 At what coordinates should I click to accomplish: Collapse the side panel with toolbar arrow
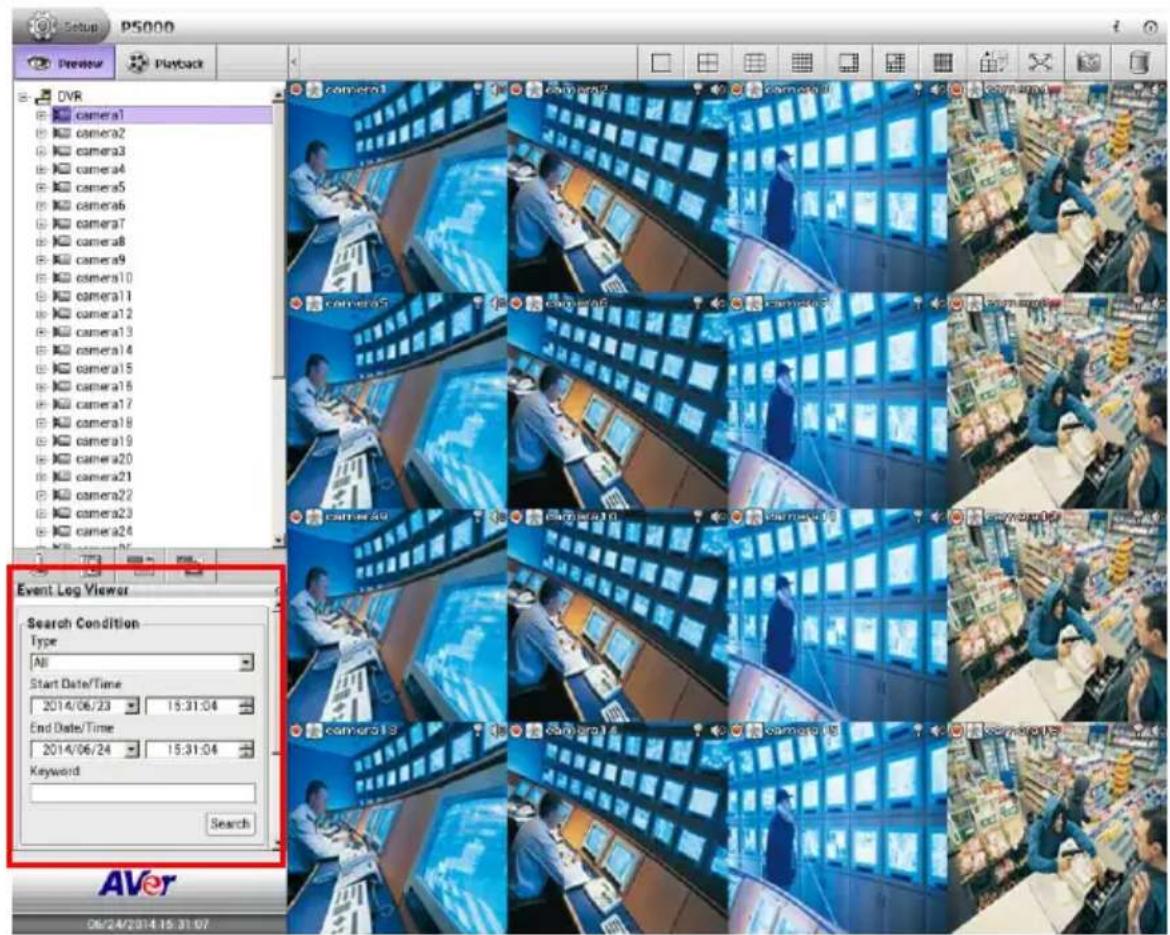point(294,63)
